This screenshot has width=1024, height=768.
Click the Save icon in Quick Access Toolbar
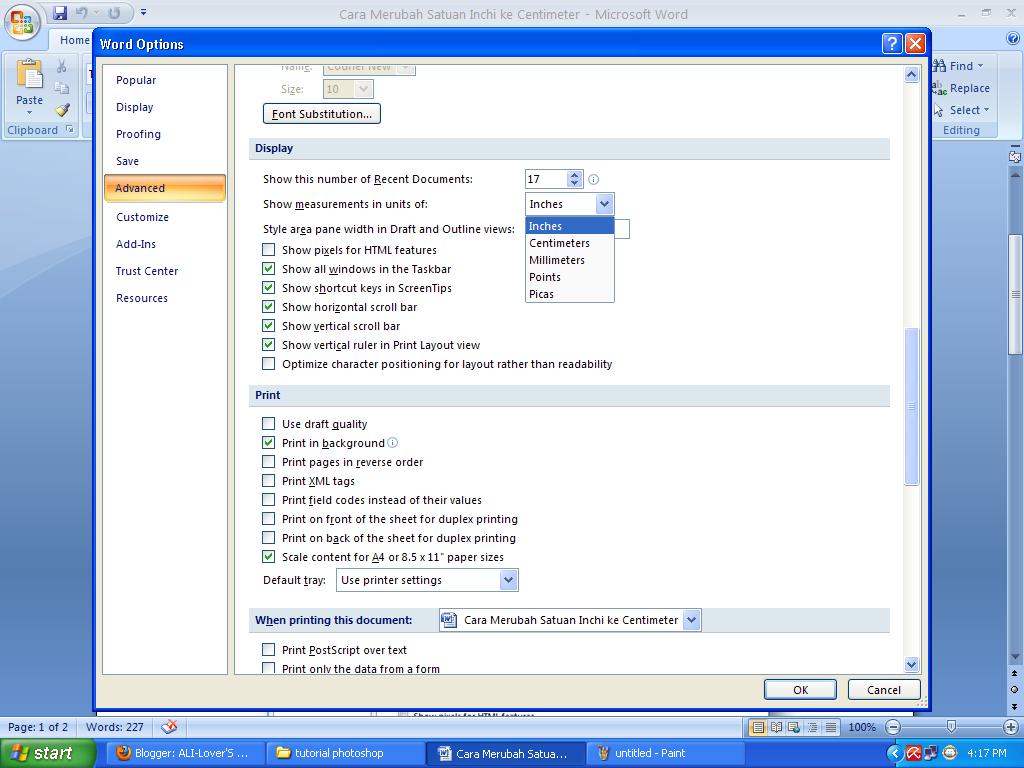pos(59,13)
